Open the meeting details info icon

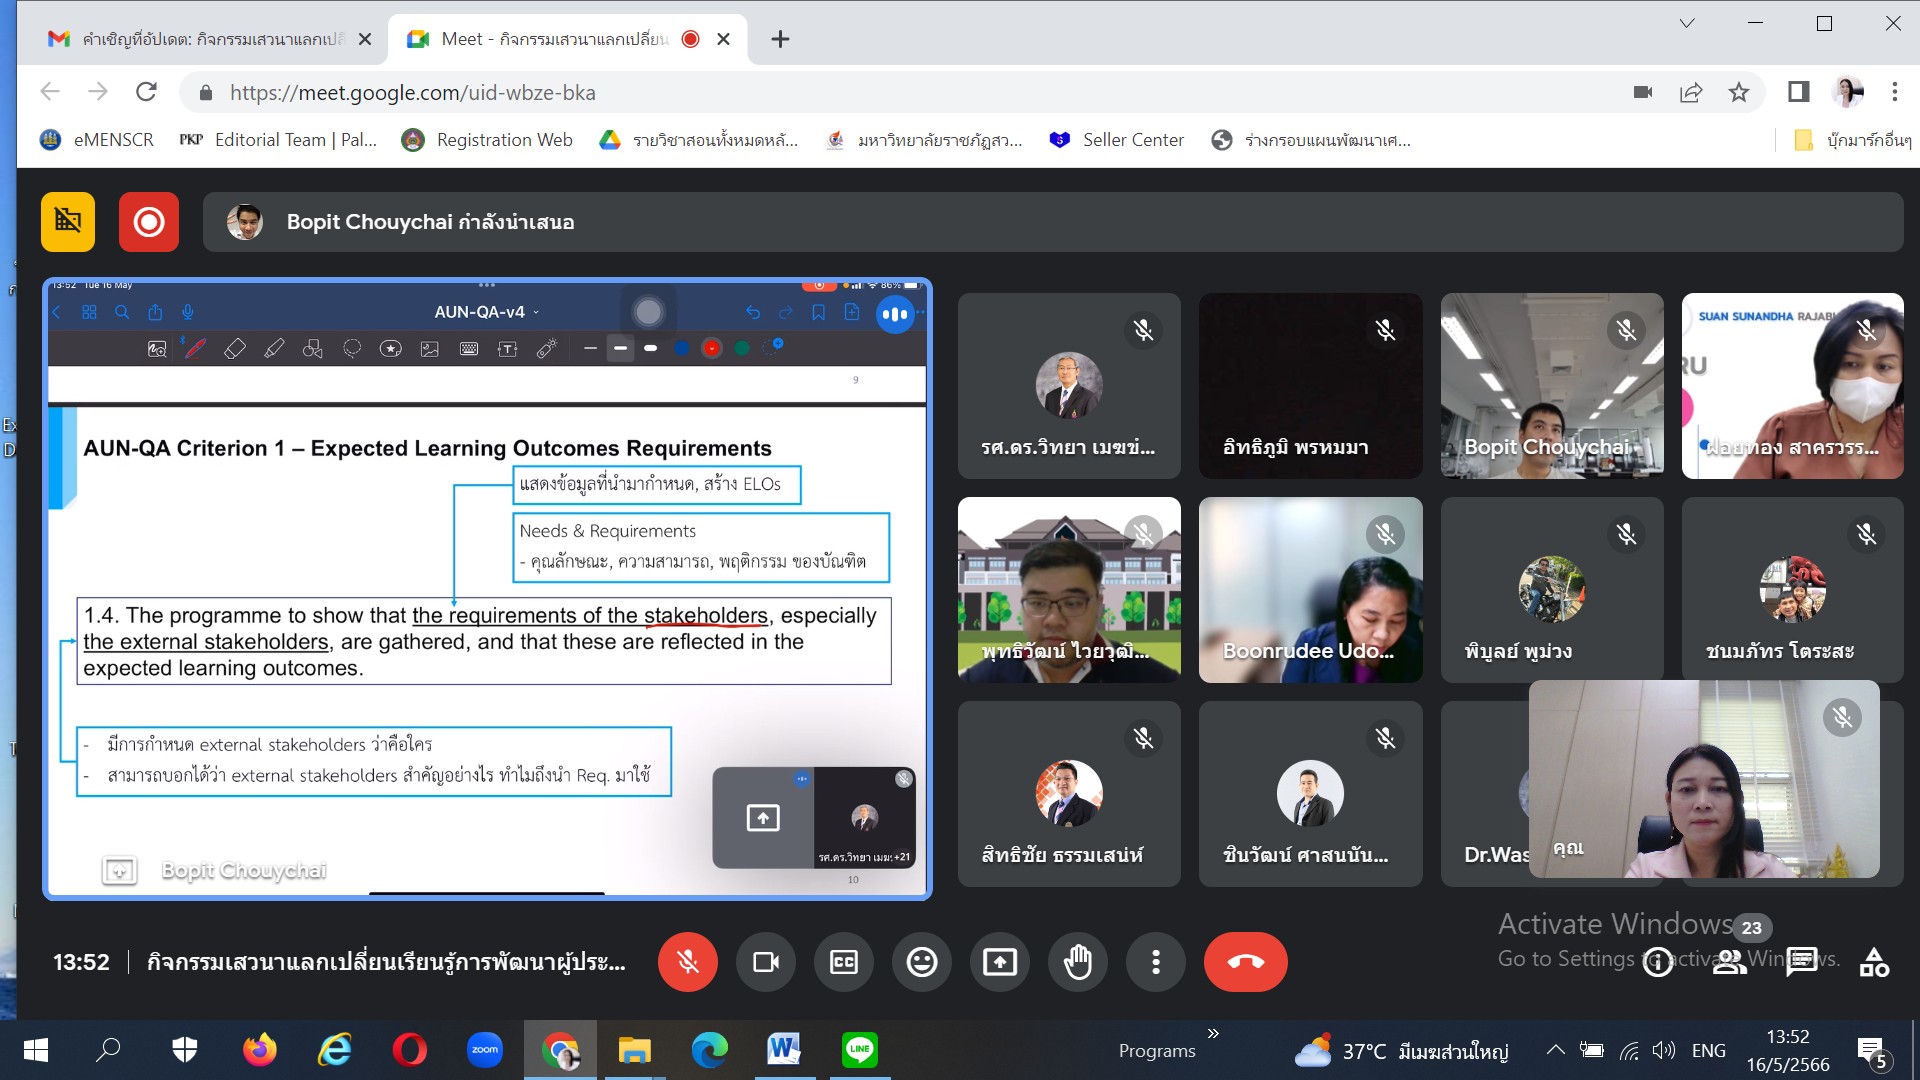[1657, 962]
